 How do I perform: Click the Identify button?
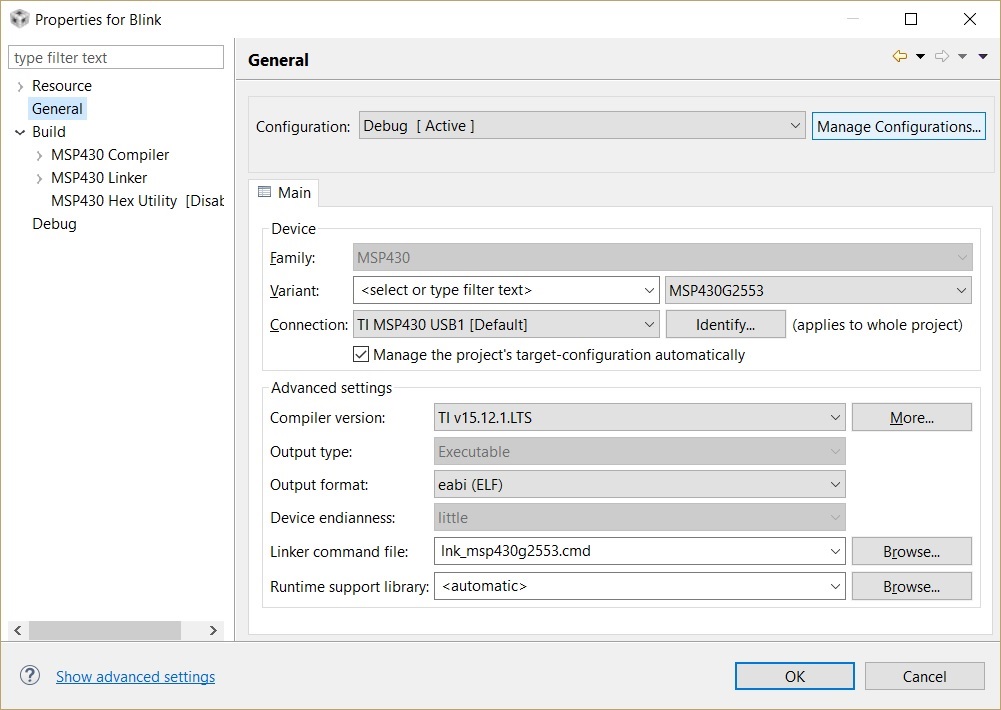click(725, 324)
